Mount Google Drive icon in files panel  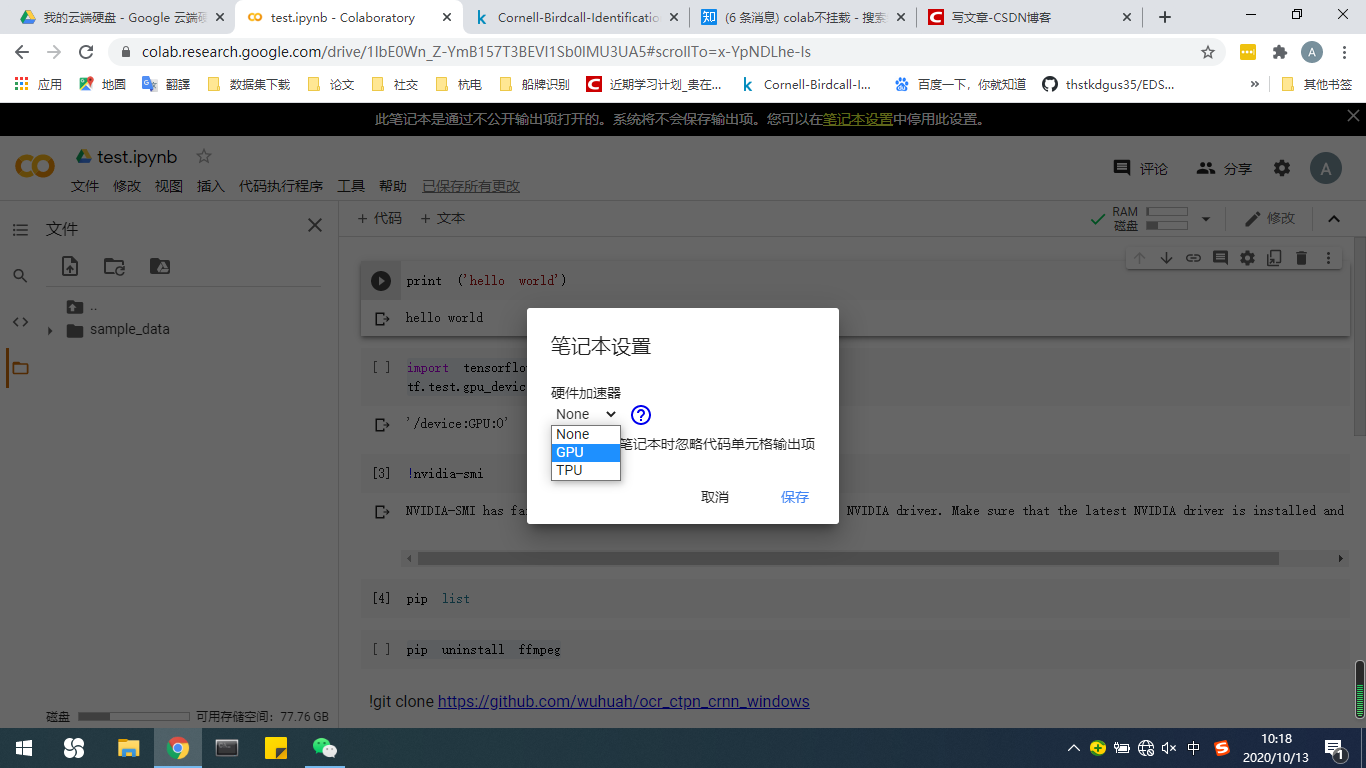[159, 266]
